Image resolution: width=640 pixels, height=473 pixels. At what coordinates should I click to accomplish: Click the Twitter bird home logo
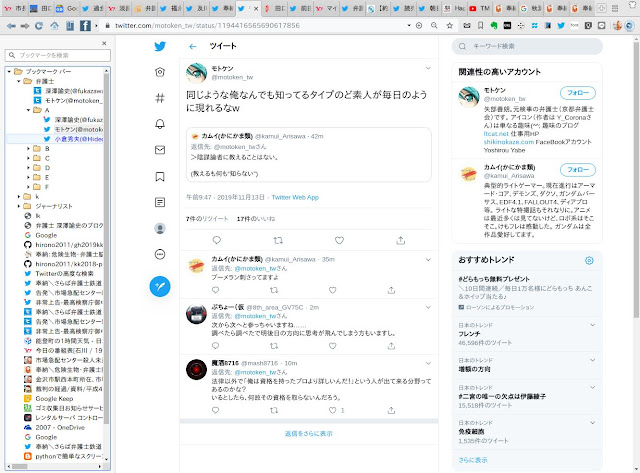[x=160, y=46]
